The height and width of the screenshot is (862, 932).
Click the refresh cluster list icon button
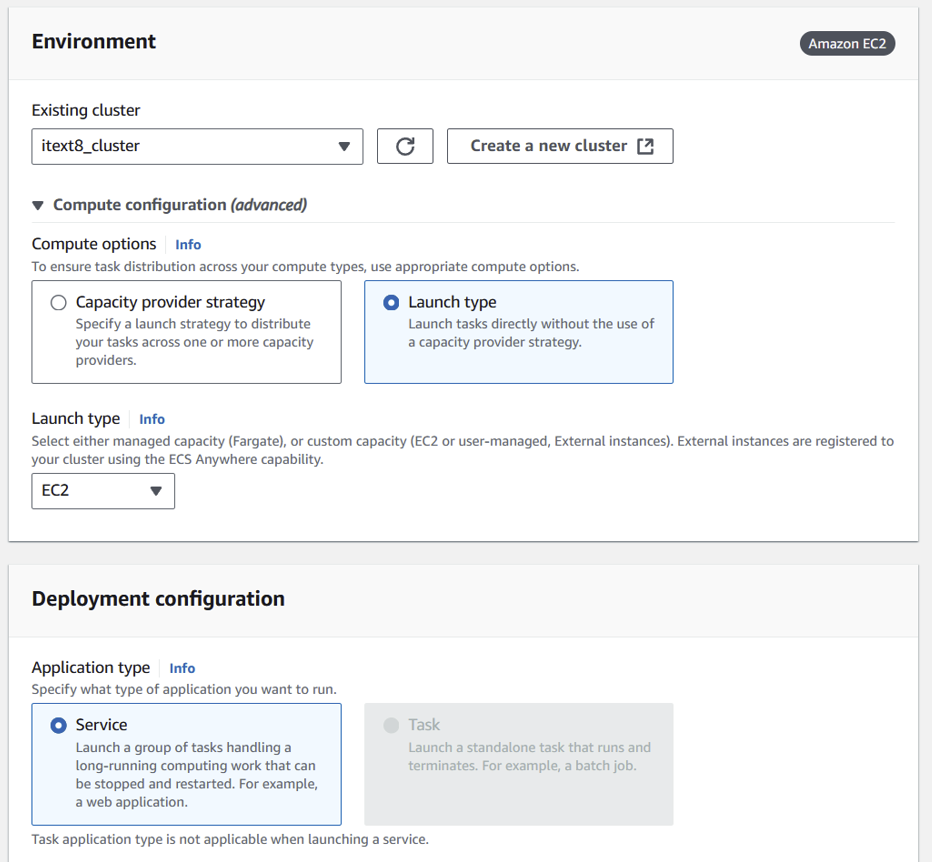click(x=405, y=146)
